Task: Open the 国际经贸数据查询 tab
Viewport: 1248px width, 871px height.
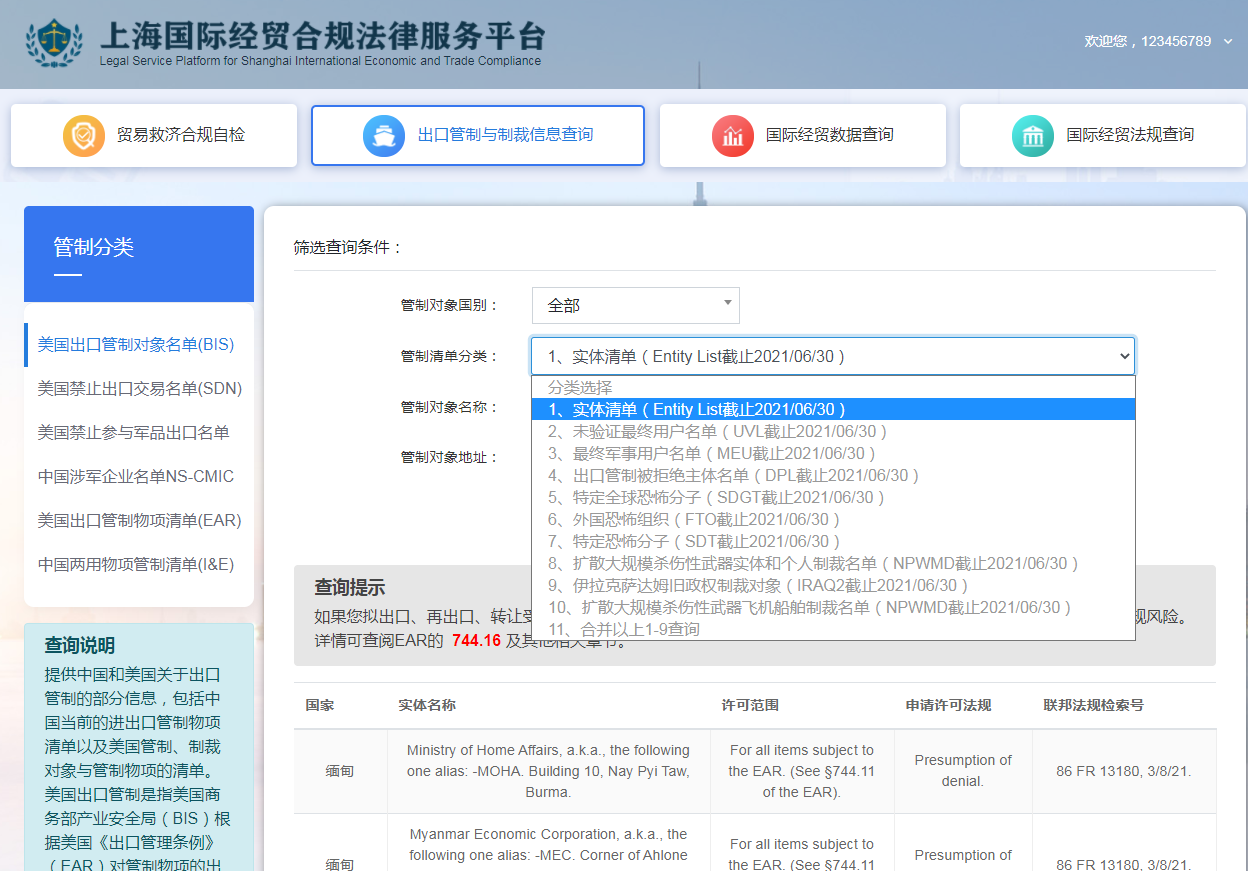Action: [x=802, y=135]
